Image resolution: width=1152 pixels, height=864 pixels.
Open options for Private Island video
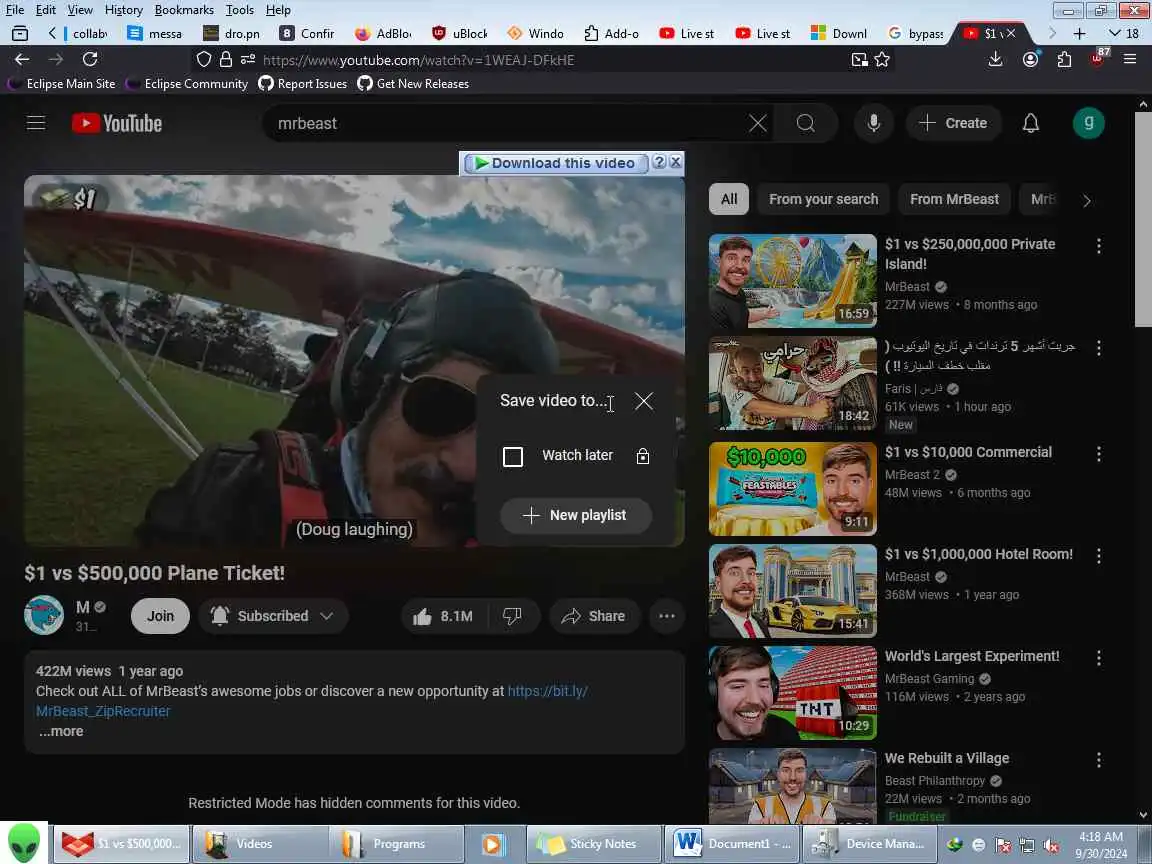[x=1098, y=246]
